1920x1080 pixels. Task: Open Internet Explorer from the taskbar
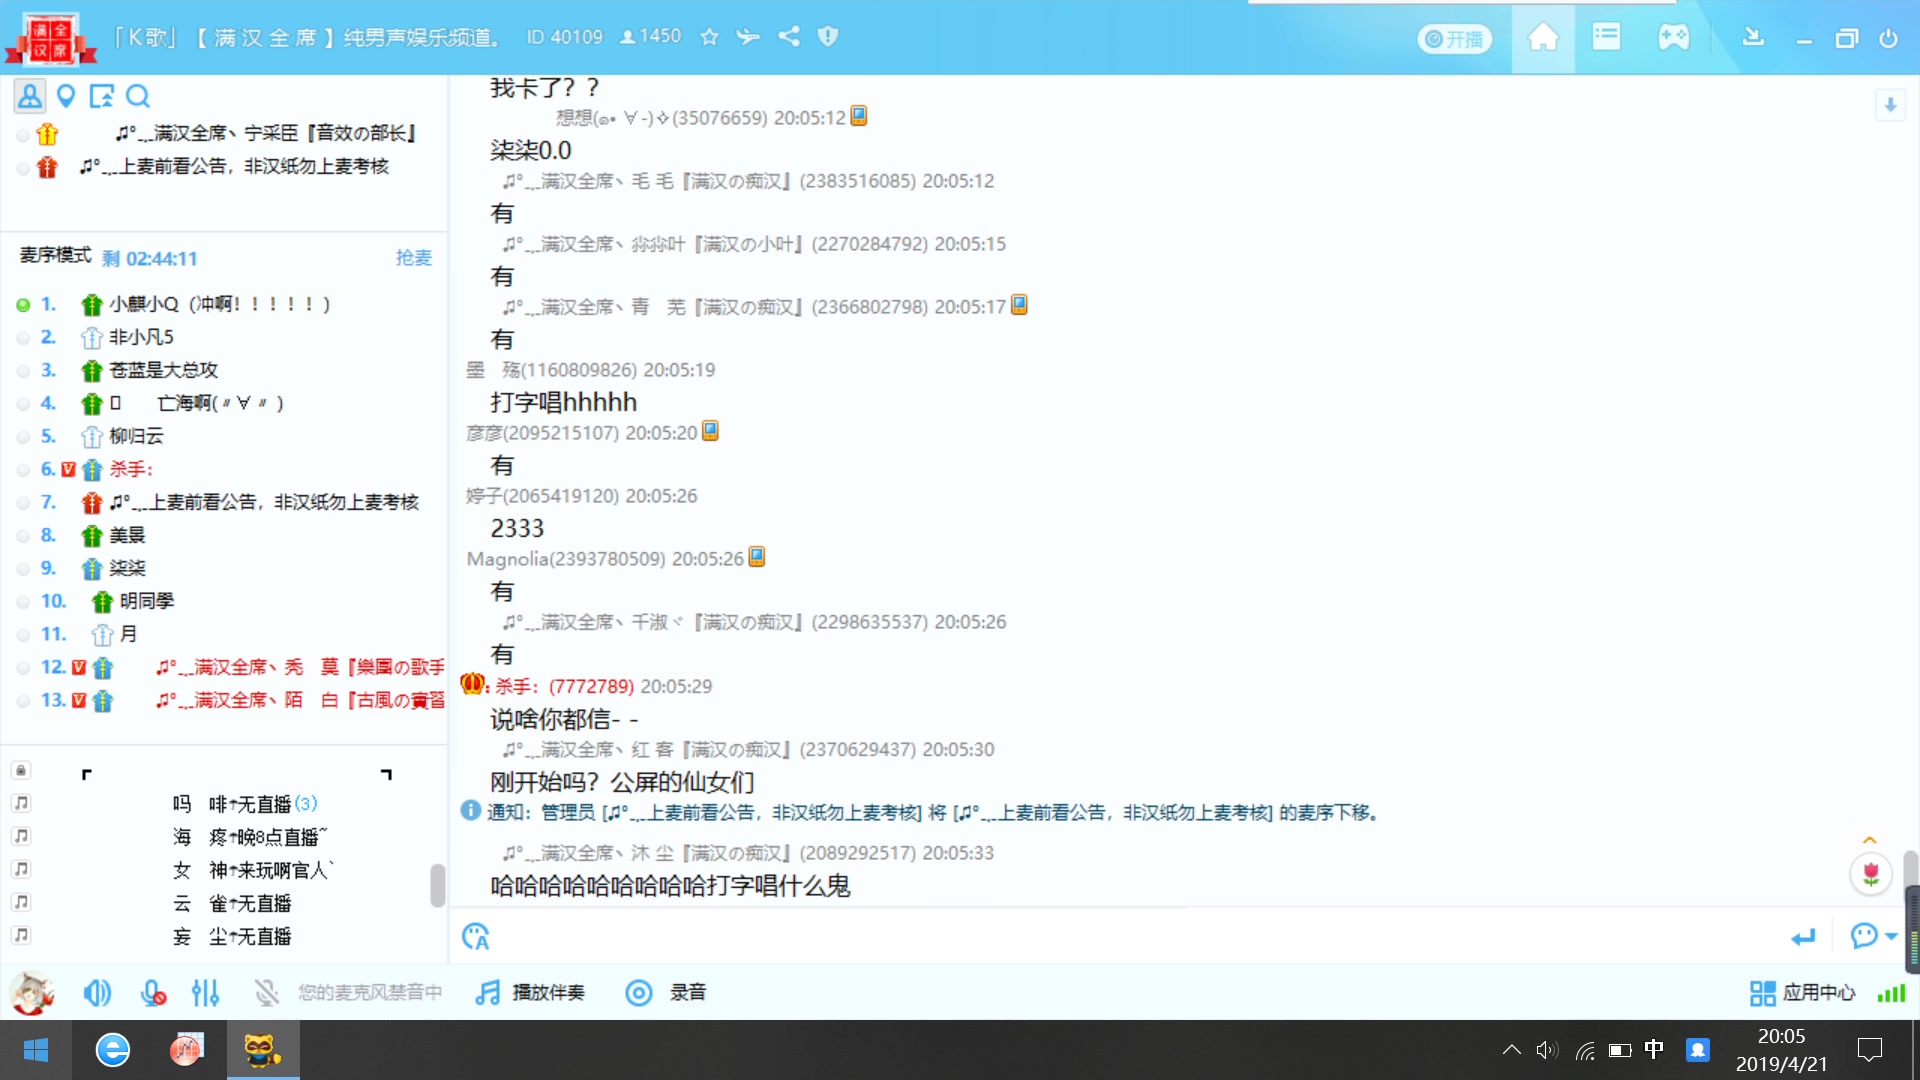coord(112,1050)
